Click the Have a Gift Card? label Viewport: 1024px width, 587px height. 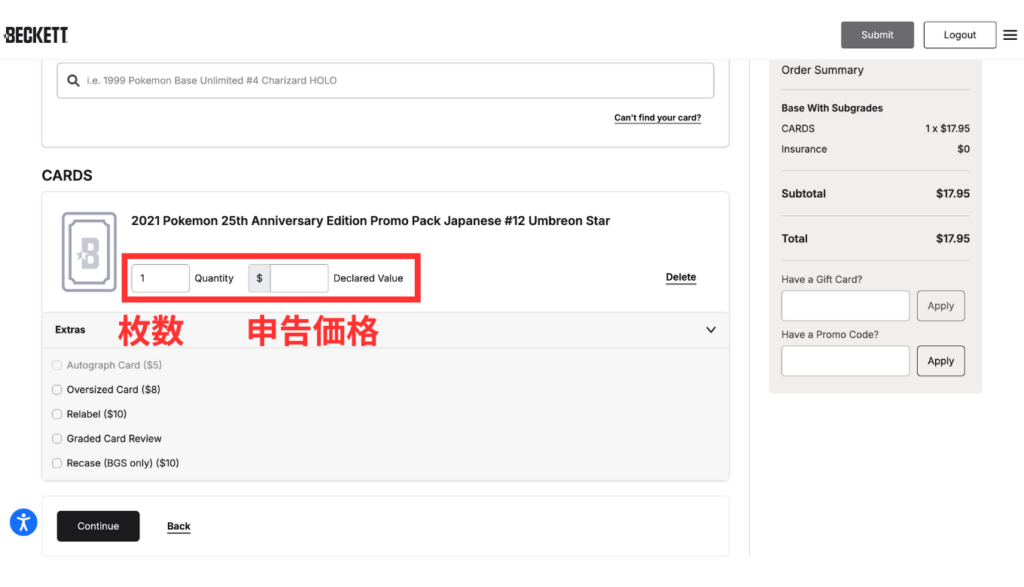(822, 279)
